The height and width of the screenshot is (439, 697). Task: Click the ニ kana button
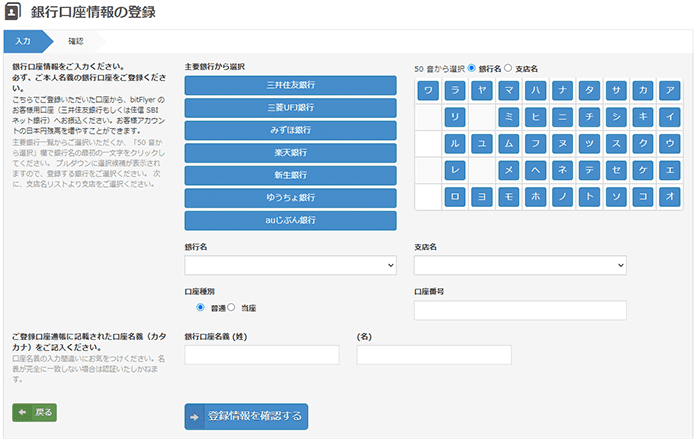pyautogui.click(x=563, y=117)
